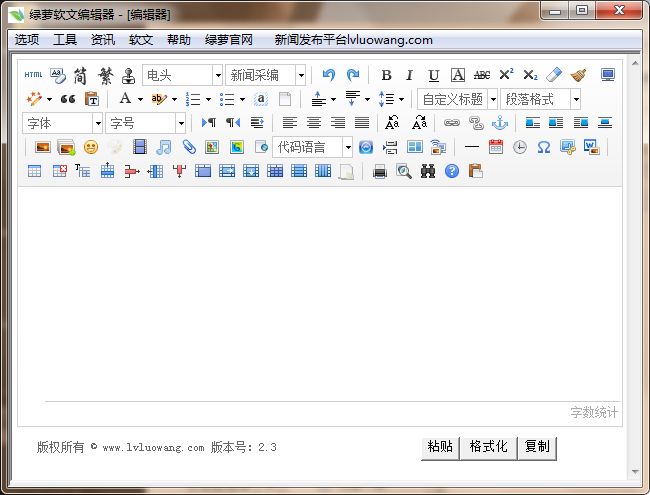Click the anchor icon in toolbar

pyautogui.click(x=501, y=123)
